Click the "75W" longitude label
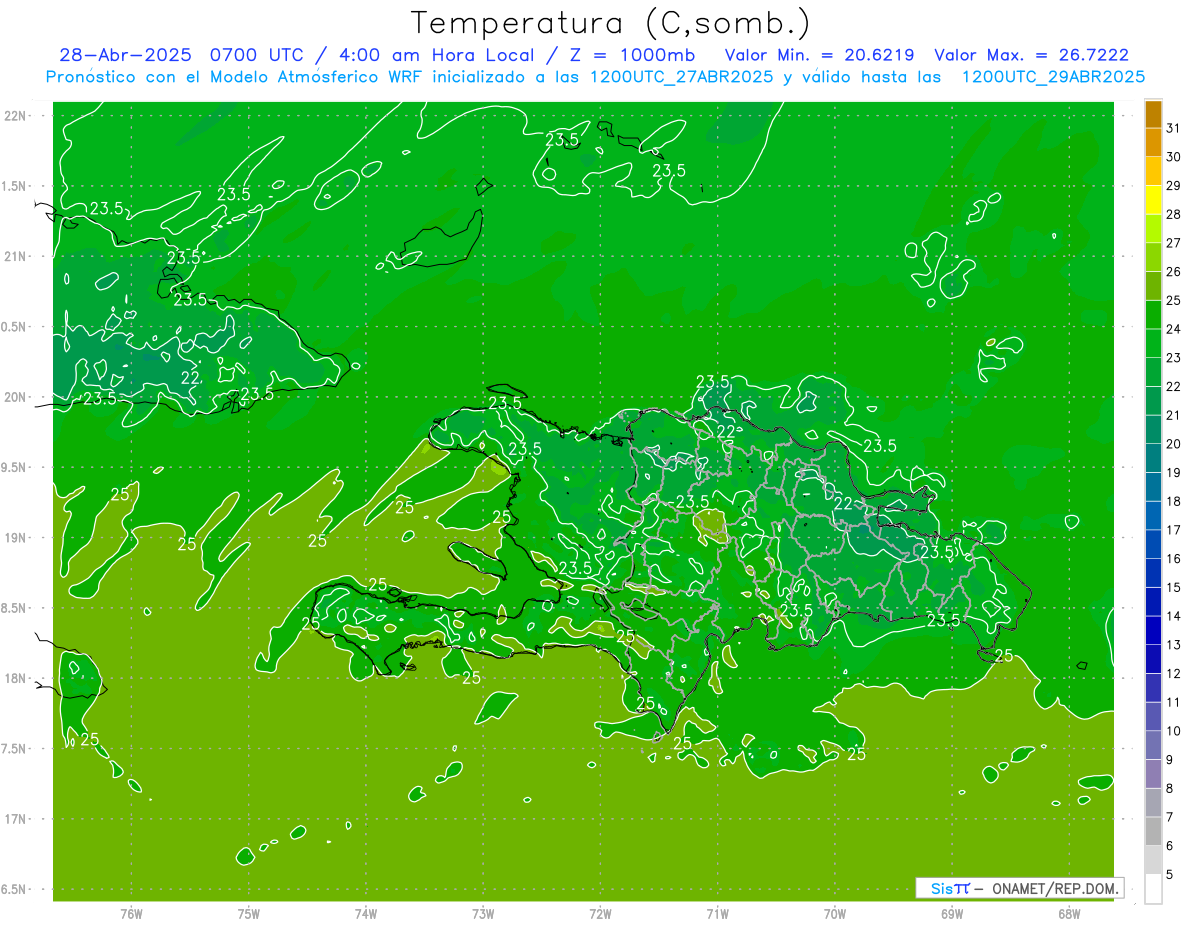Image resolution: width=1200 pixels, height=927 pixels. (x=249, y=914)
